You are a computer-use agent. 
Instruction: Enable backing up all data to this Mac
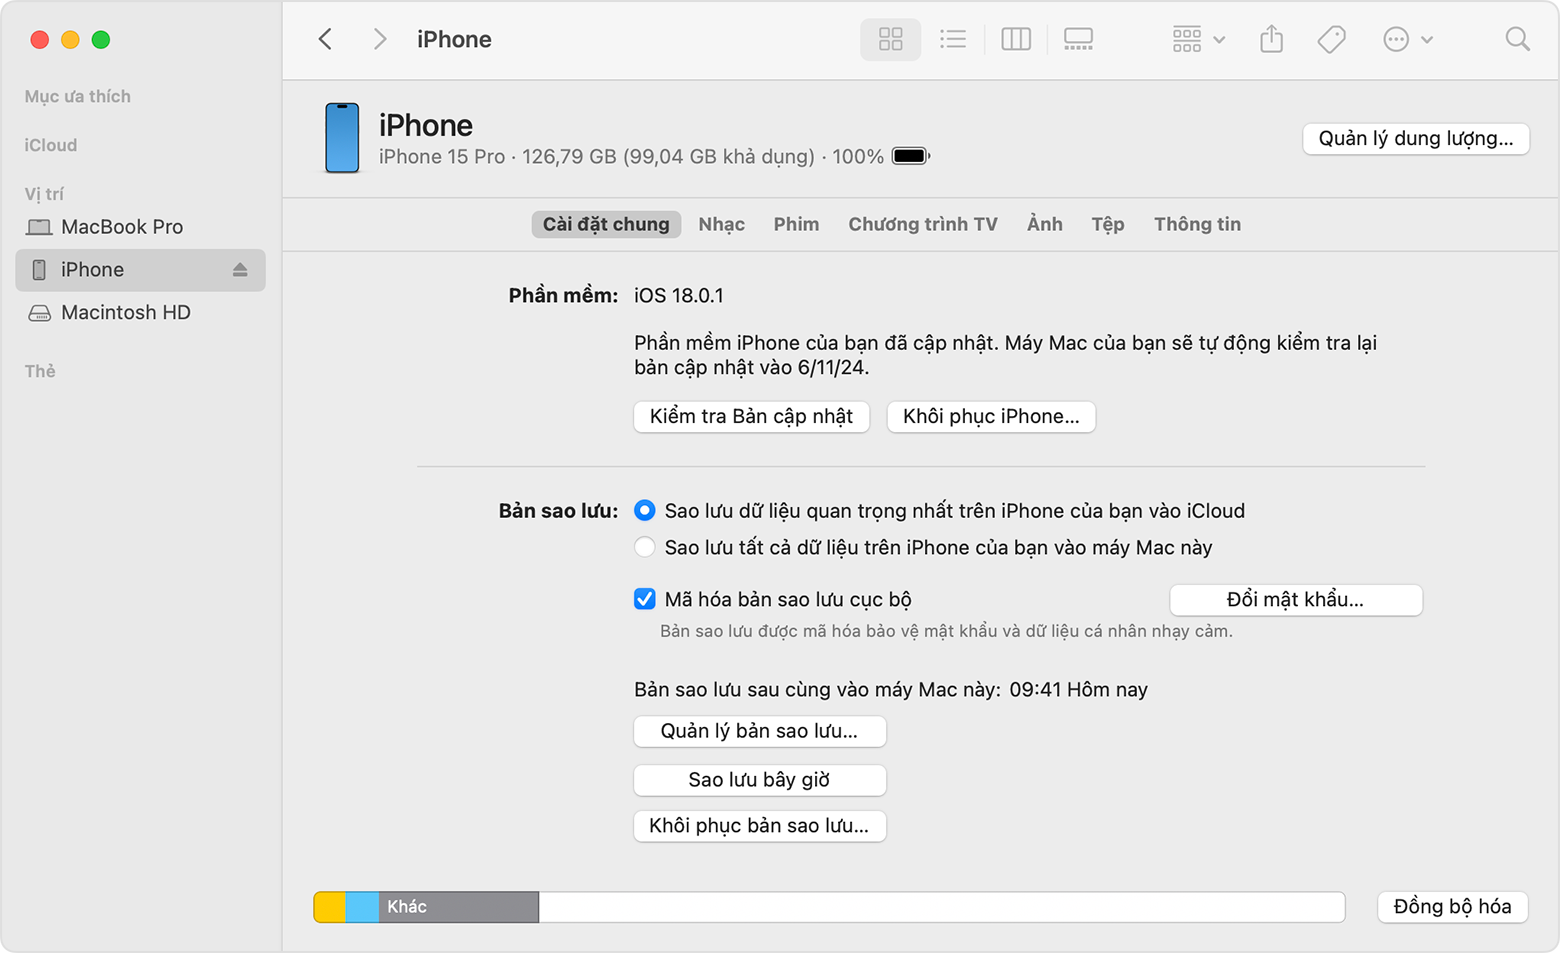pyautogui.click(x=644, y=547)
